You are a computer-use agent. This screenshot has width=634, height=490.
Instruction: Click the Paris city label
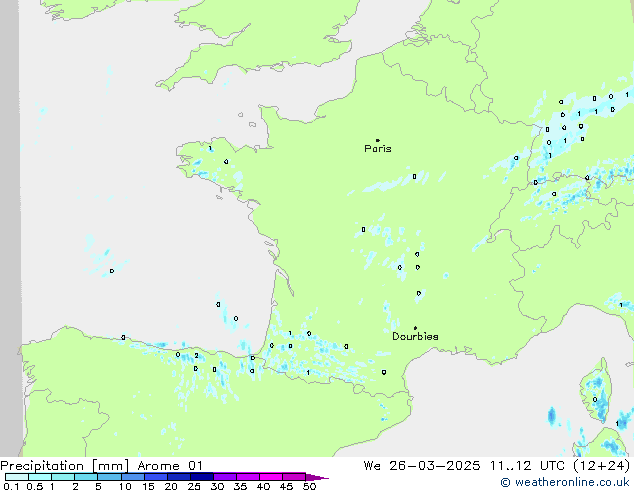378,149
